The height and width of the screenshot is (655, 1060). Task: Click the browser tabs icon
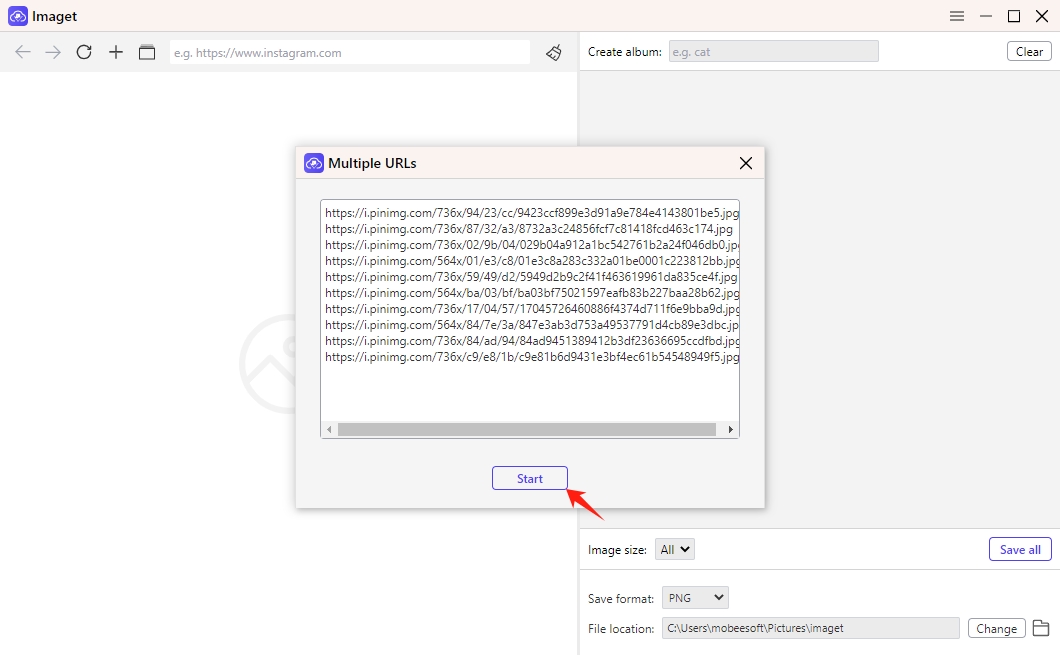147,52
